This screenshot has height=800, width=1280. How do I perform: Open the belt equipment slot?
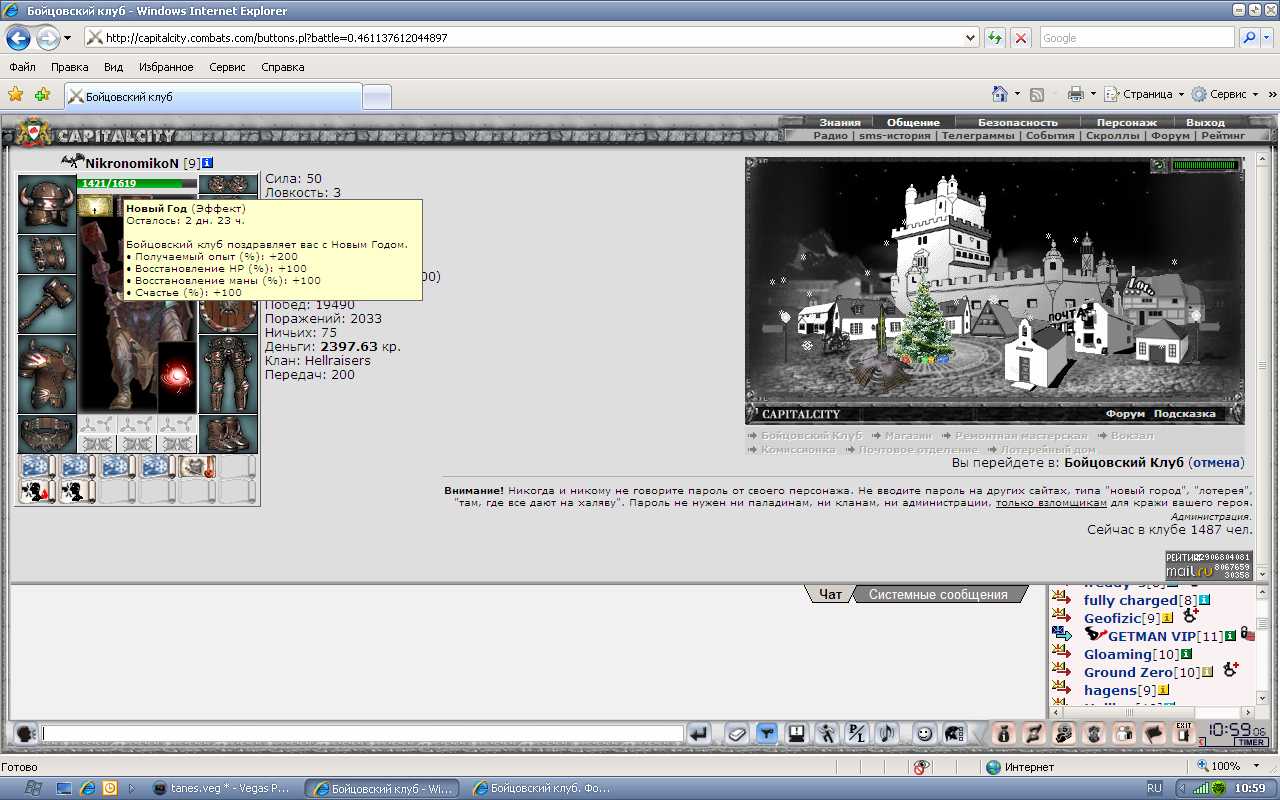[x=47, y=434]
